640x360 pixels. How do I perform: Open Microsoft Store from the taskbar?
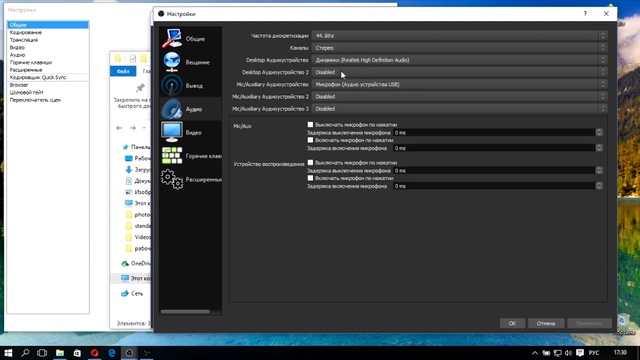77,353
